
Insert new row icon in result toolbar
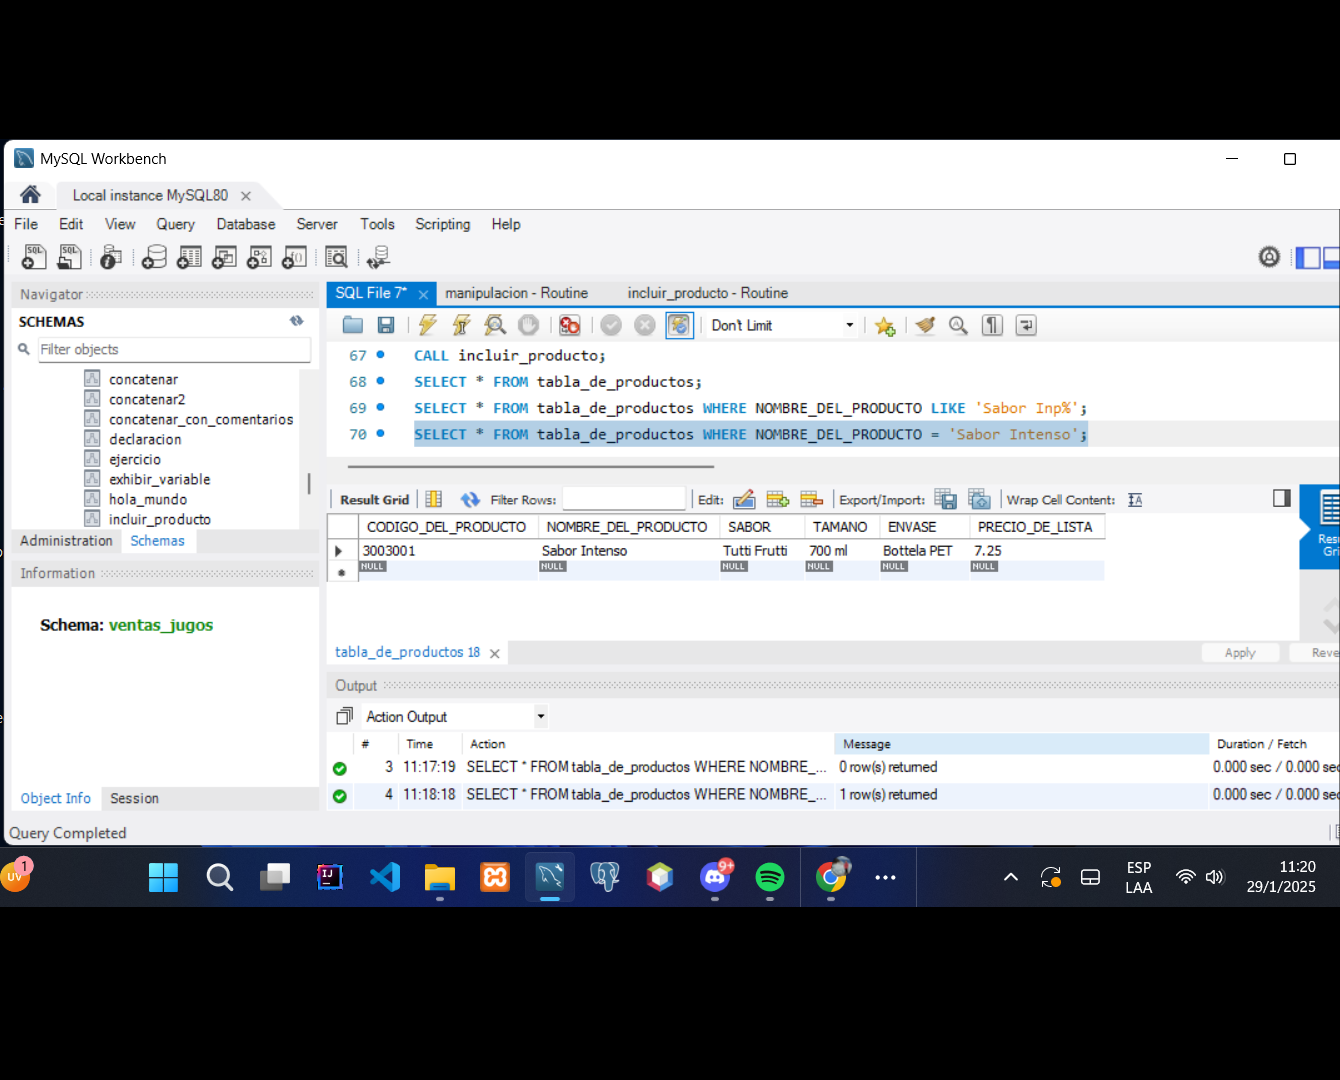point(778,500)
